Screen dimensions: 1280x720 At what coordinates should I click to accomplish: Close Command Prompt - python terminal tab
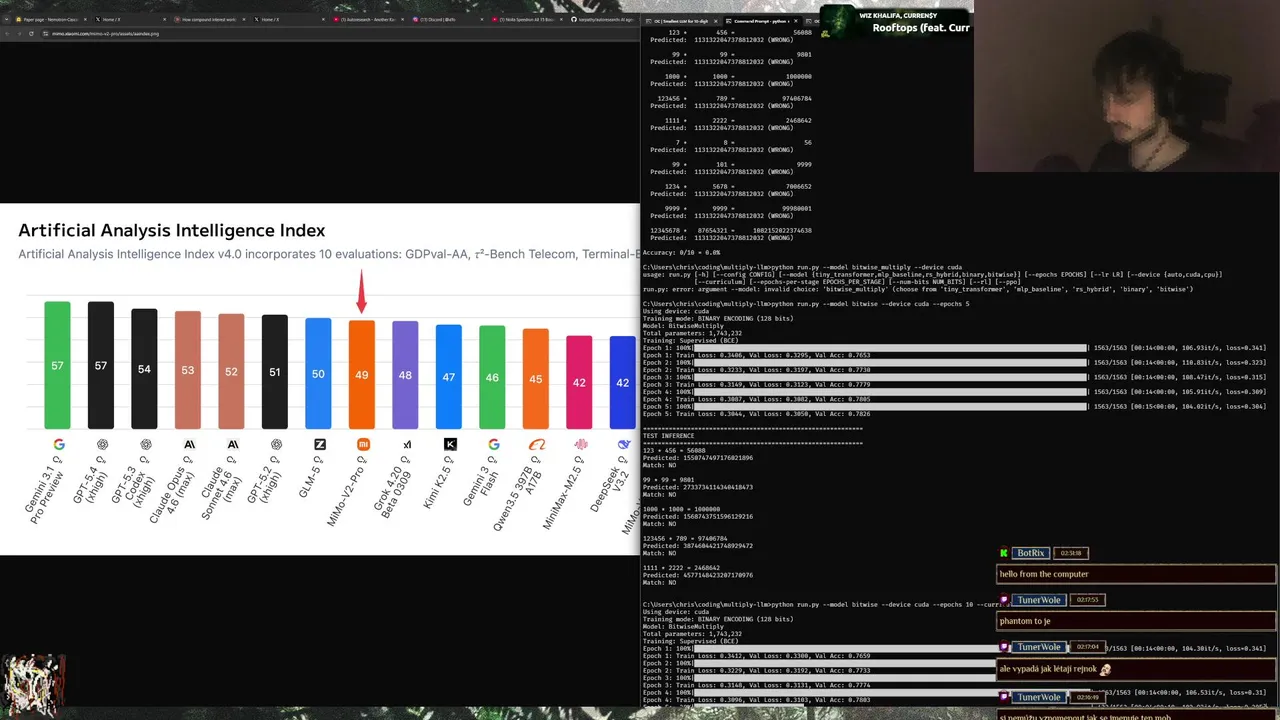[796, 21]
